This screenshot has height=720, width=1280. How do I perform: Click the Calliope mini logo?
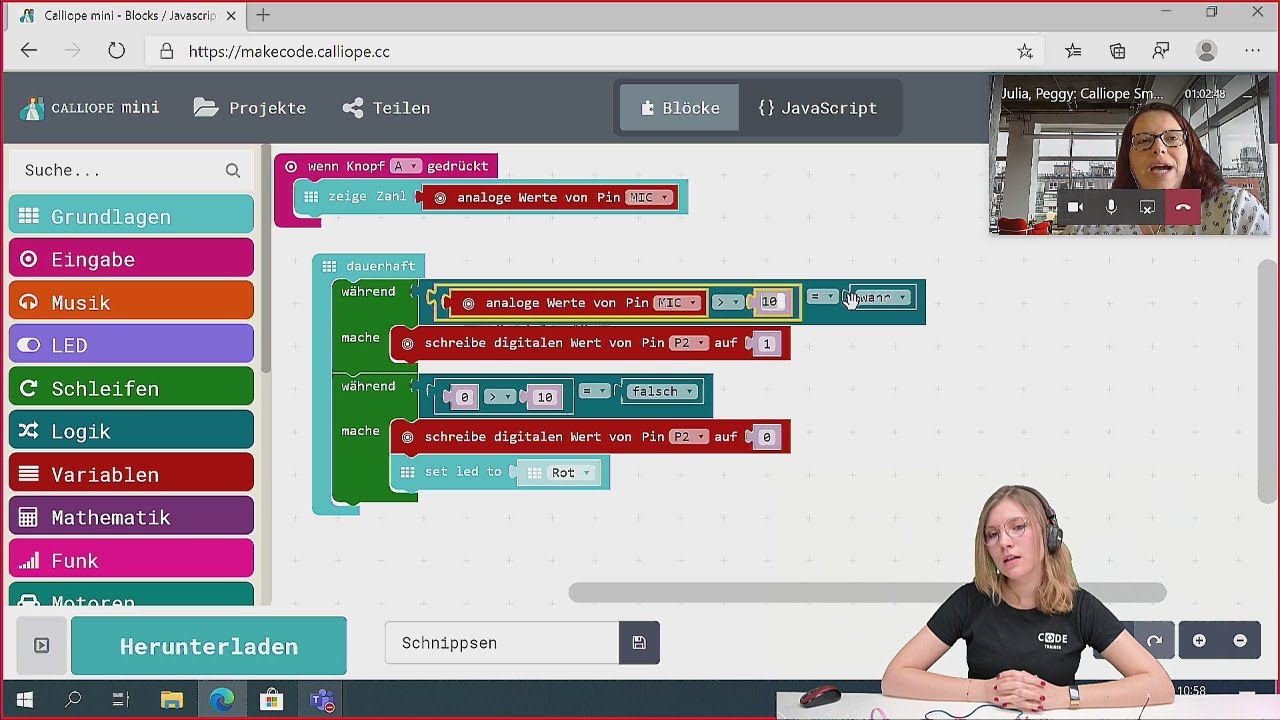pos(88,108)
